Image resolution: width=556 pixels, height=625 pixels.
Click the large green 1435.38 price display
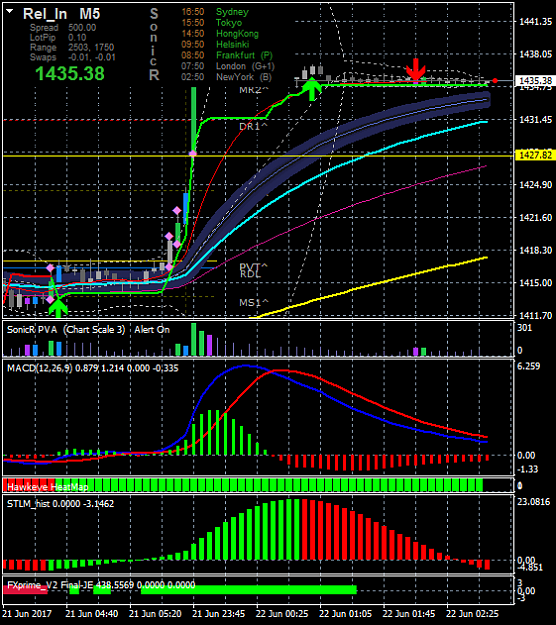point(70,73)
